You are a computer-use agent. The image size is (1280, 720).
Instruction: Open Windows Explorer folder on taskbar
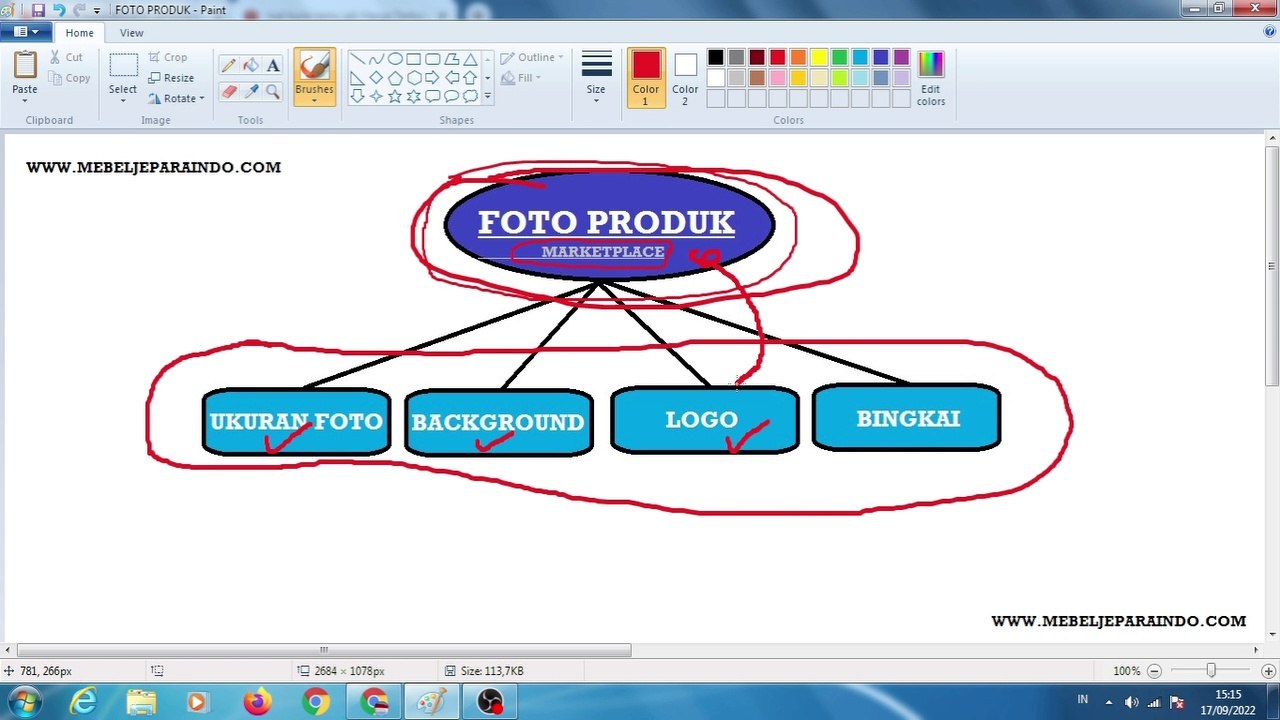coord(141,702)
